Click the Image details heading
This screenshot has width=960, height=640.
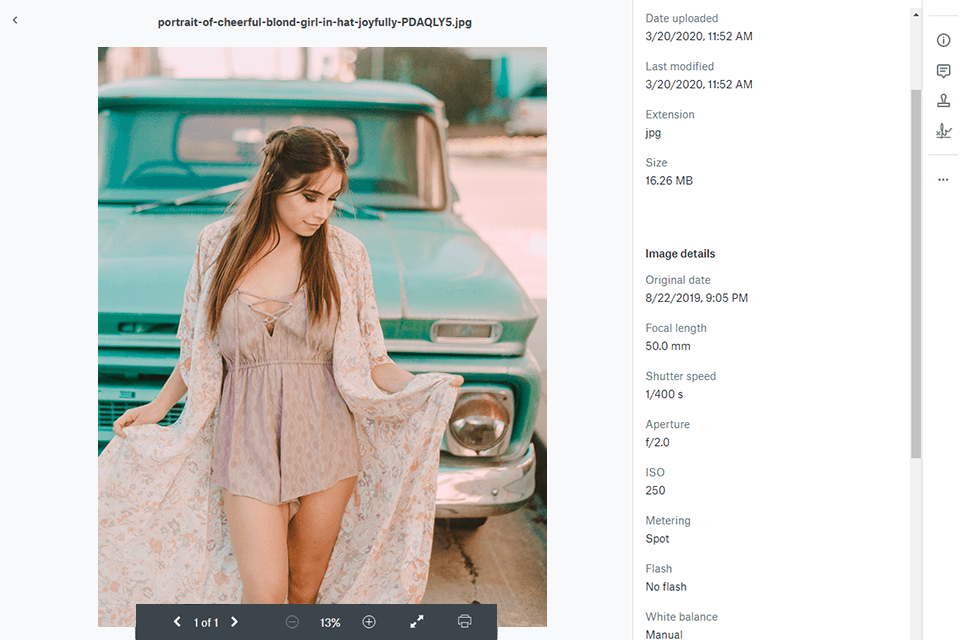click(680, 253)
